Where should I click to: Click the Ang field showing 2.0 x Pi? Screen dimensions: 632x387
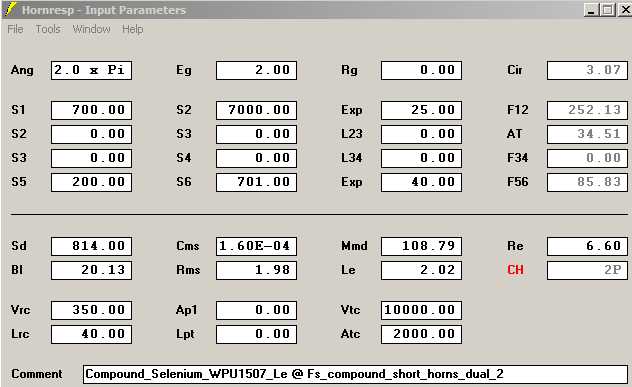point(91,70)
